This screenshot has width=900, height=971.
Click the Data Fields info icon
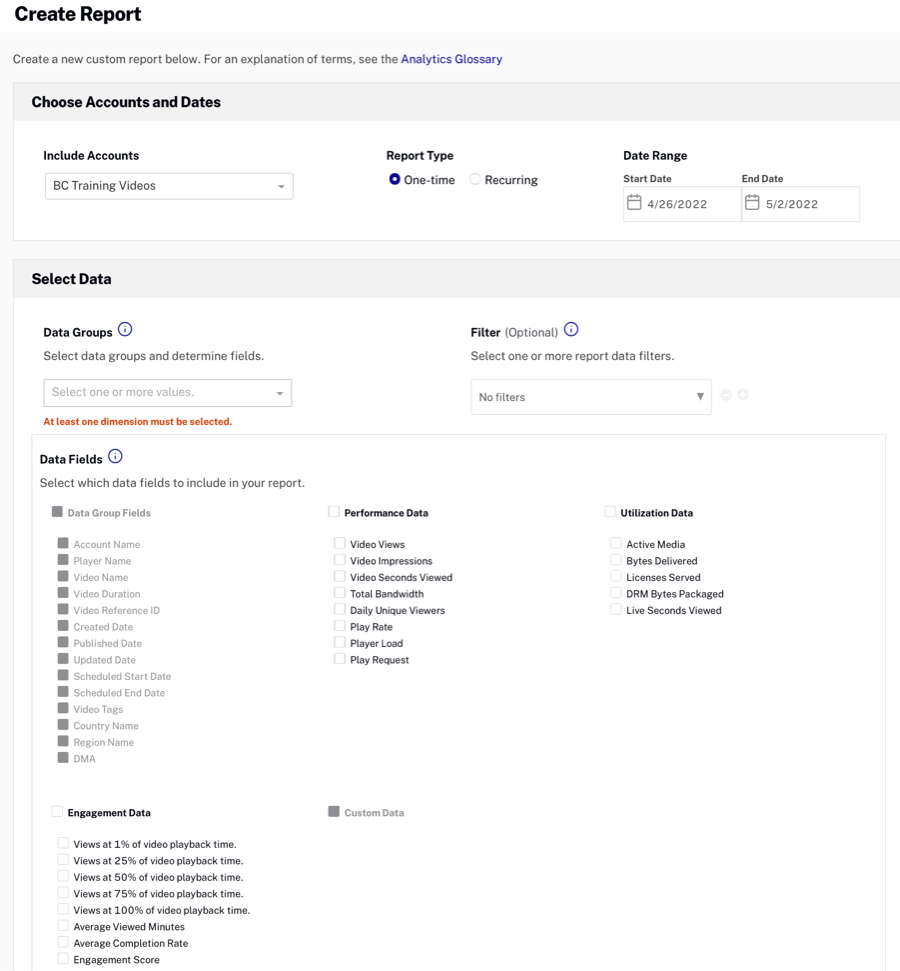tap(115, 457)
